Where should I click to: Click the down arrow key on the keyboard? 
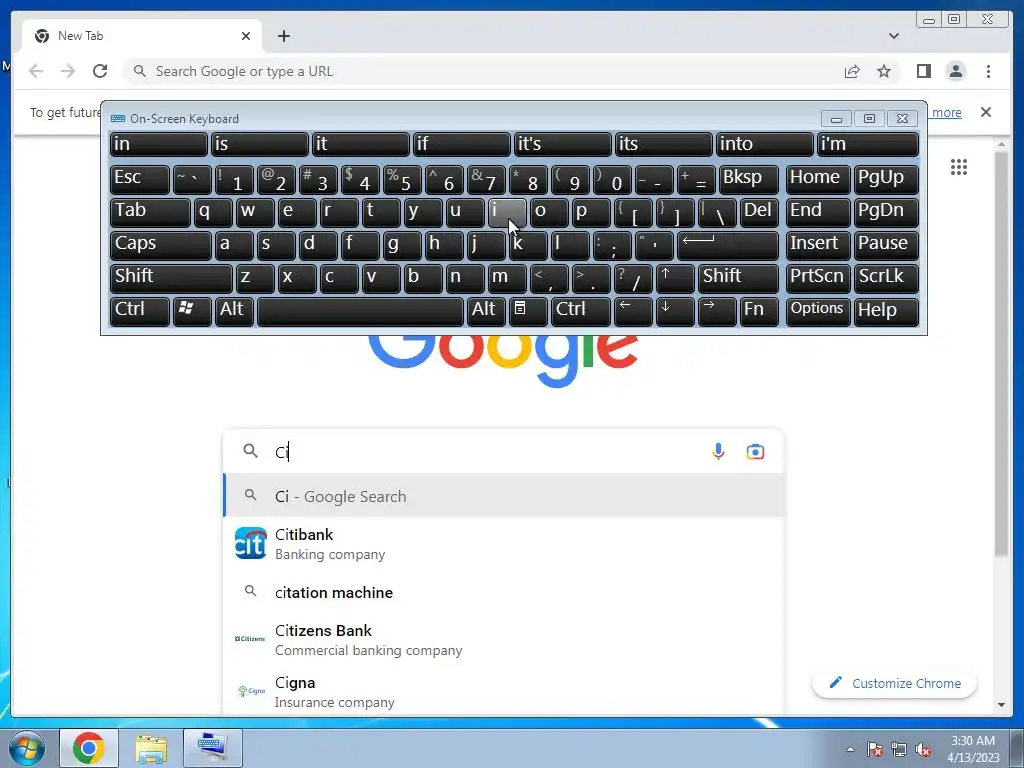[675, 311]
